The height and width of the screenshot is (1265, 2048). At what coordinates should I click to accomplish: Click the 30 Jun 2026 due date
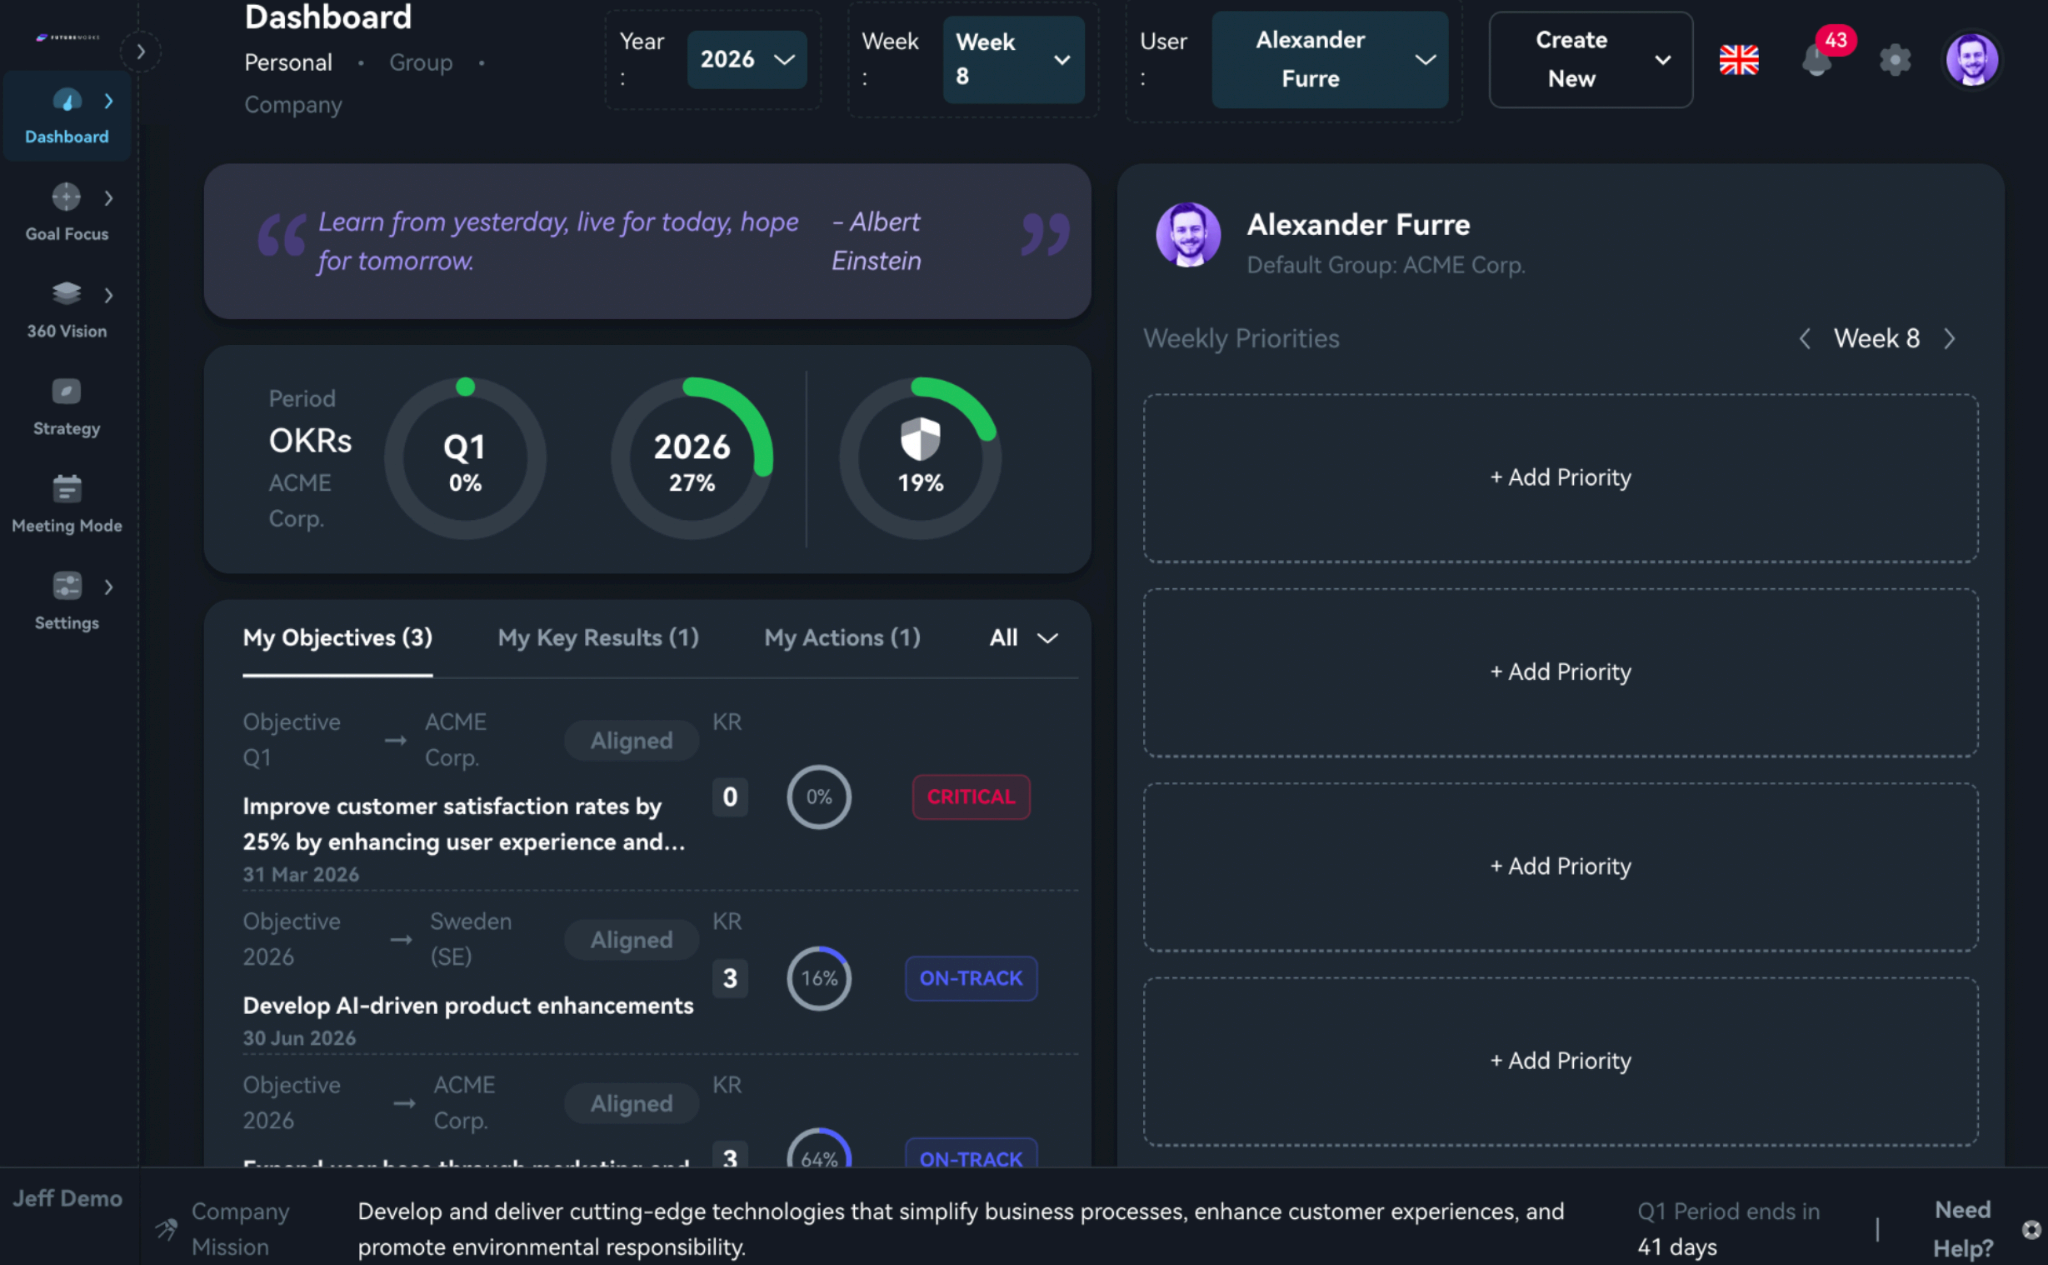click(299, 1039)
